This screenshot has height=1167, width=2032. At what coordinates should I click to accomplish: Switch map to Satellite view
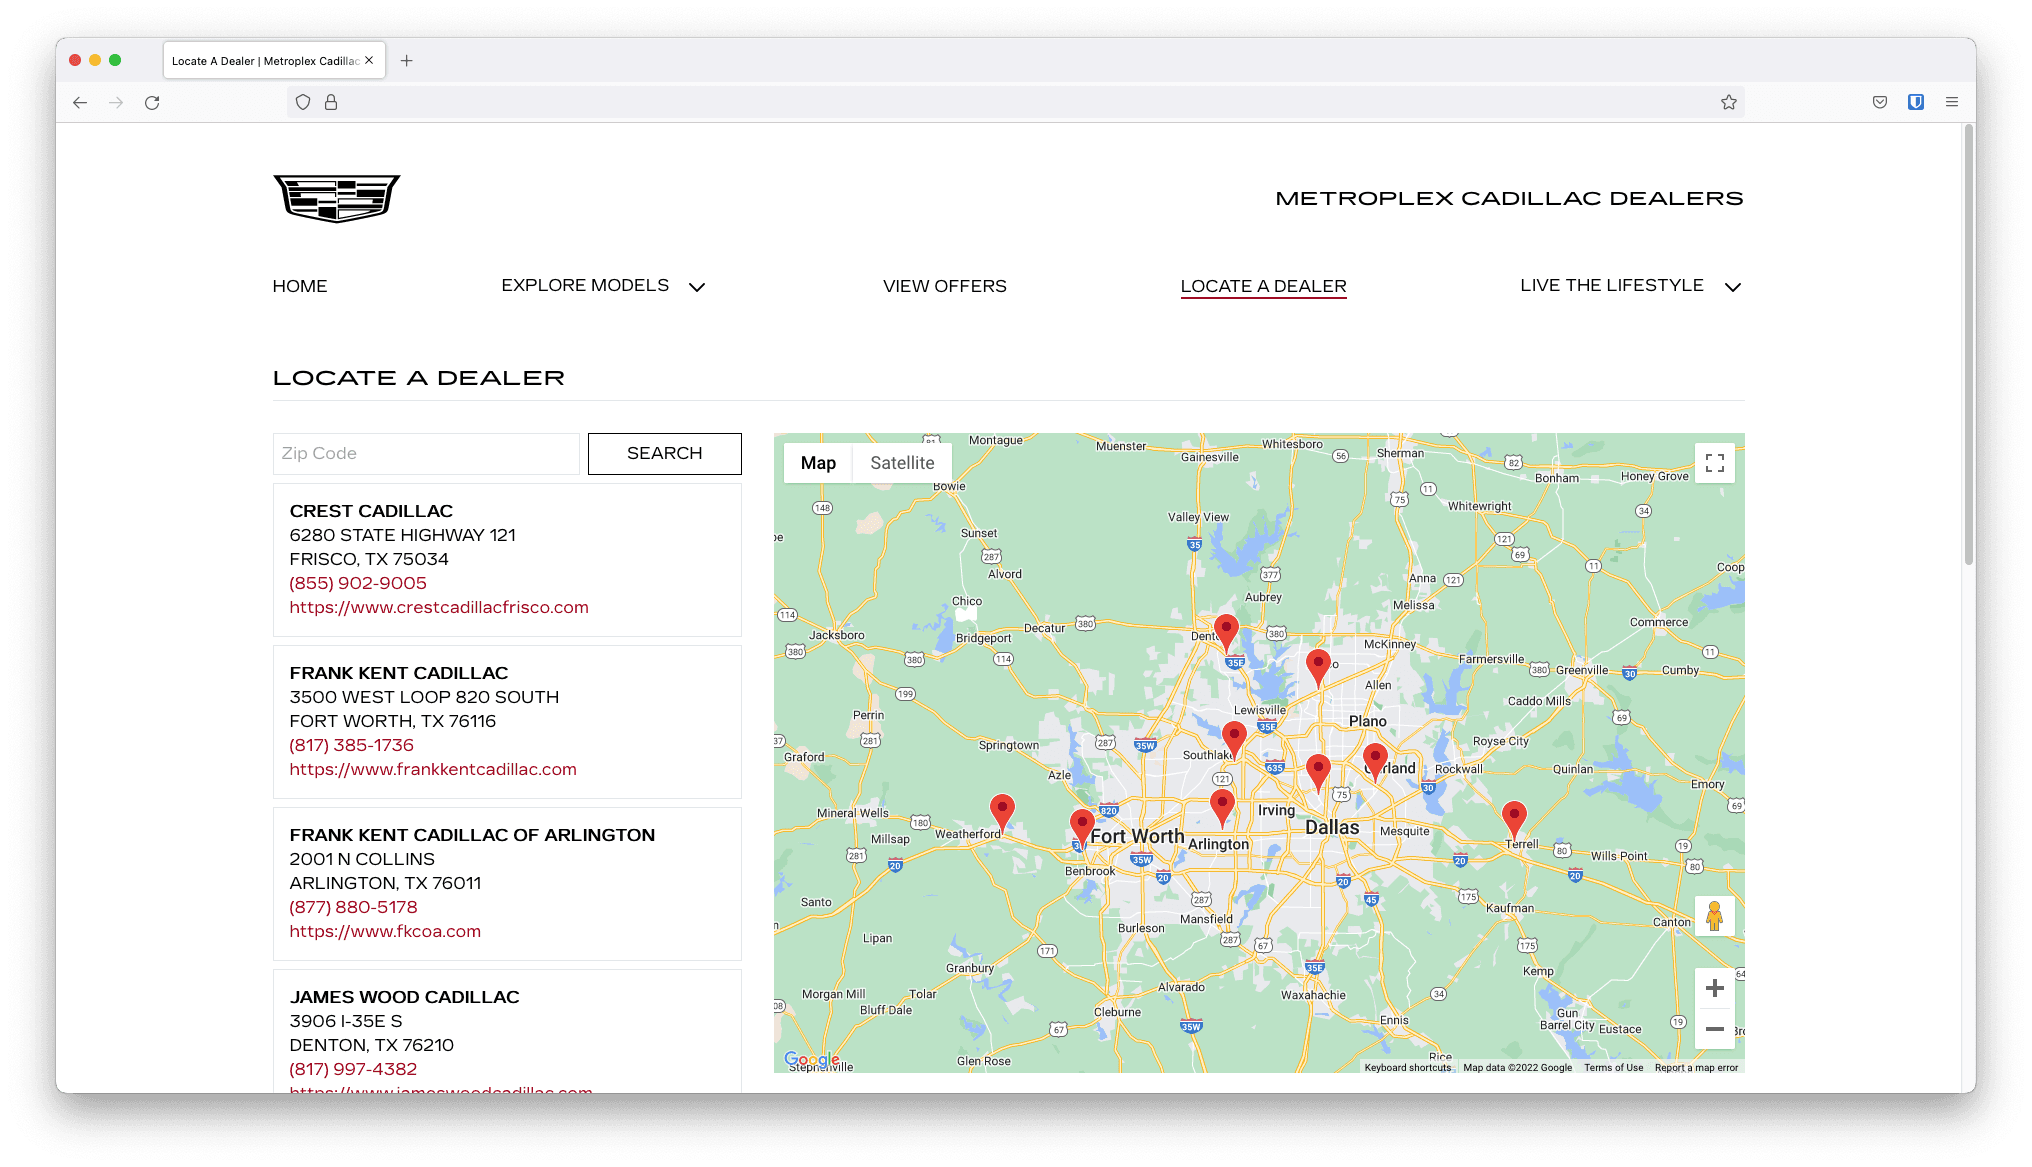coord(902,463)
